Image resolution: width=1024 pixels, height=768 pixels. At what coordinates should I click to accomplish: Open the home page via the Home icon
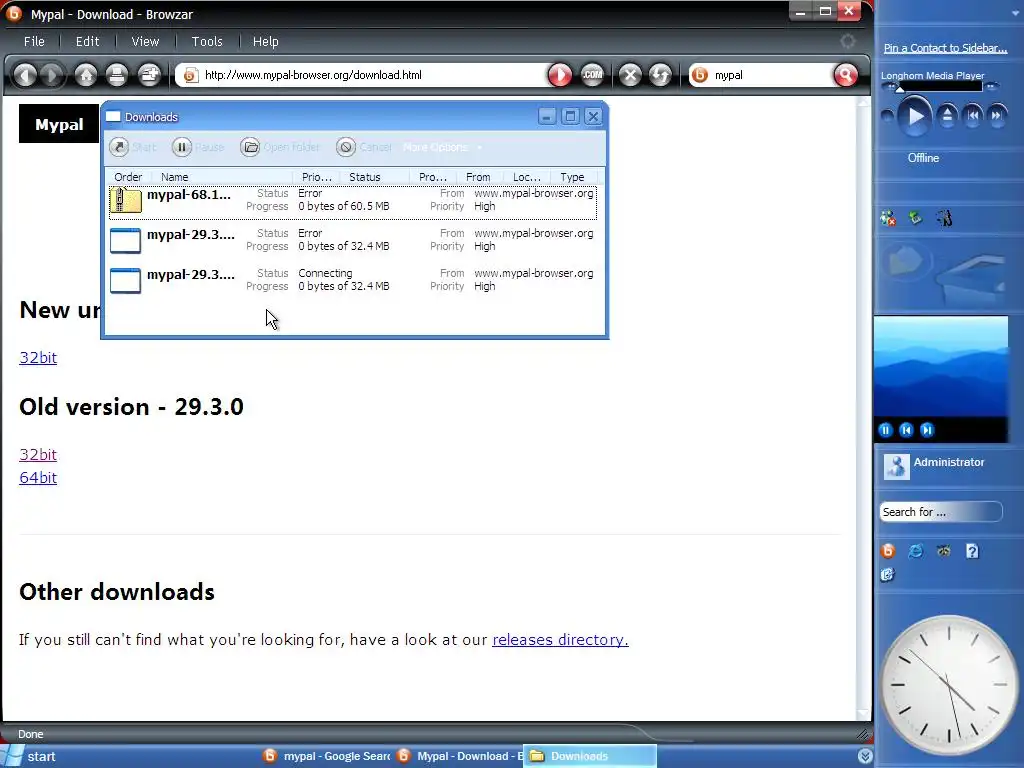86,75
